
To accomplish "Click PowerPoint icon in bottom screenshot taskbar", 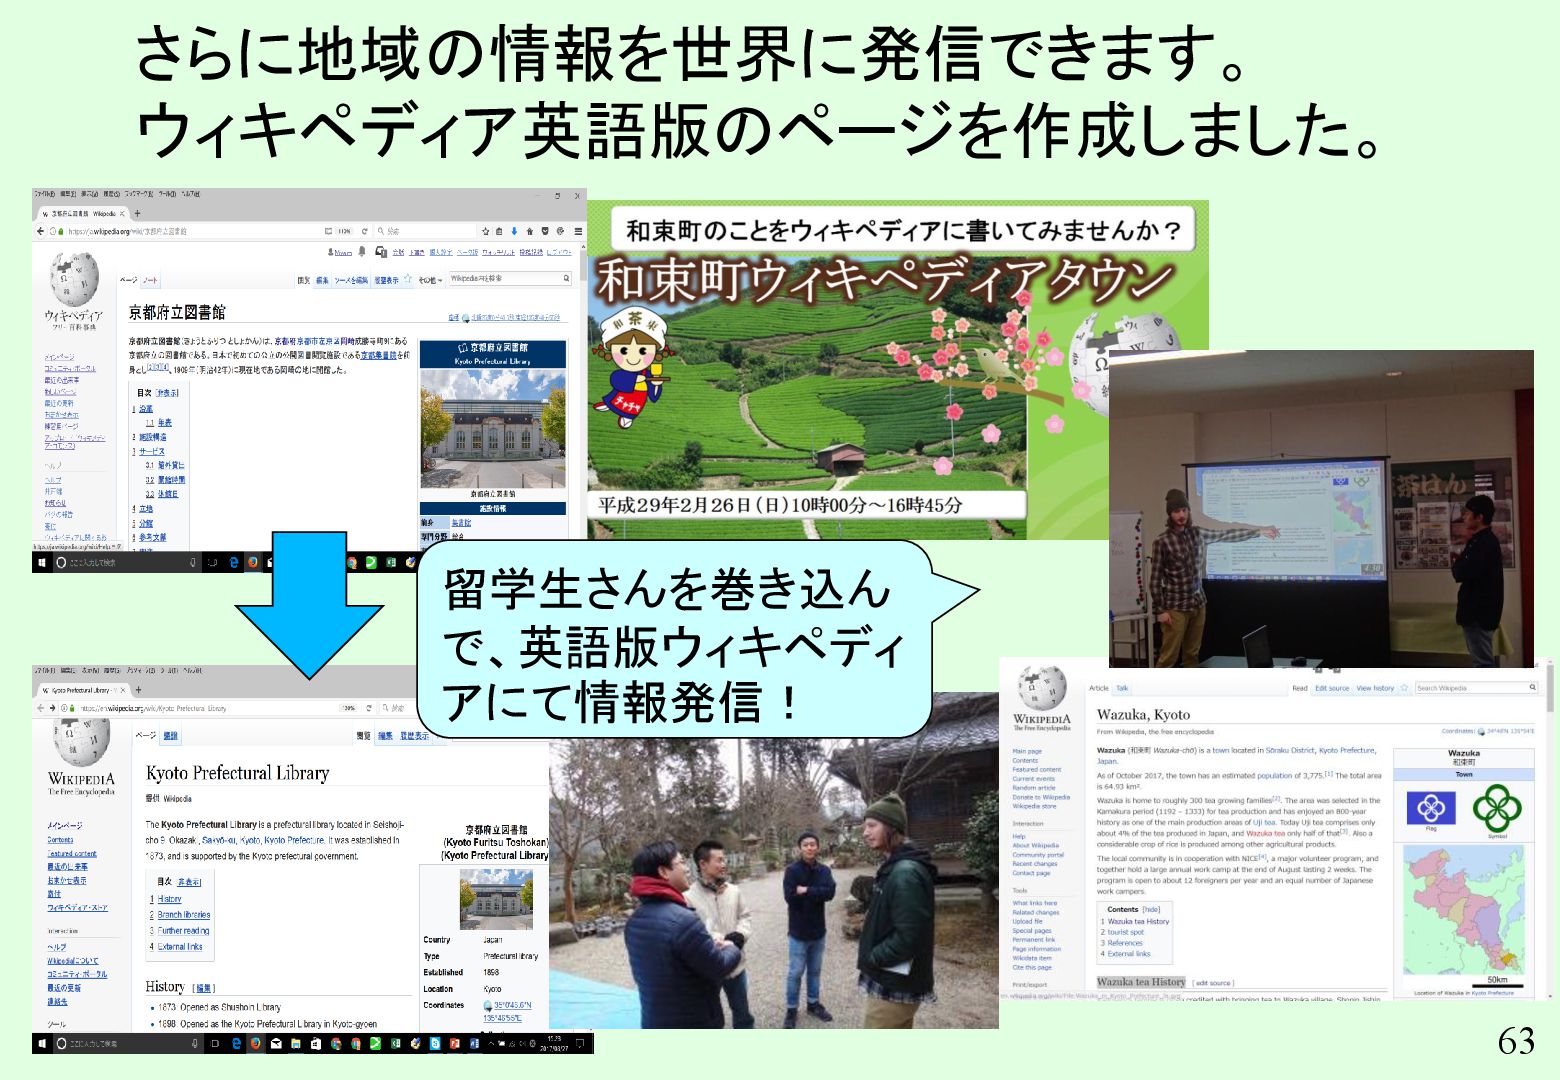I will click(x=454, y=1044).
